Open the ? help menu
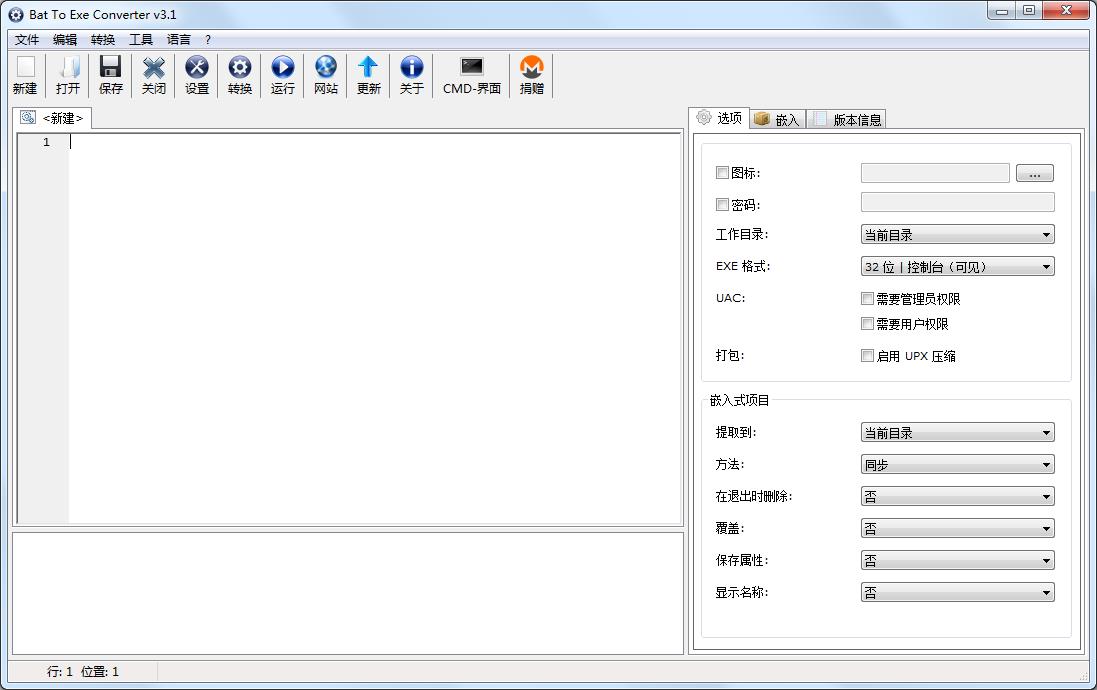The image size is (1097, 690). [x=208, y=40]
